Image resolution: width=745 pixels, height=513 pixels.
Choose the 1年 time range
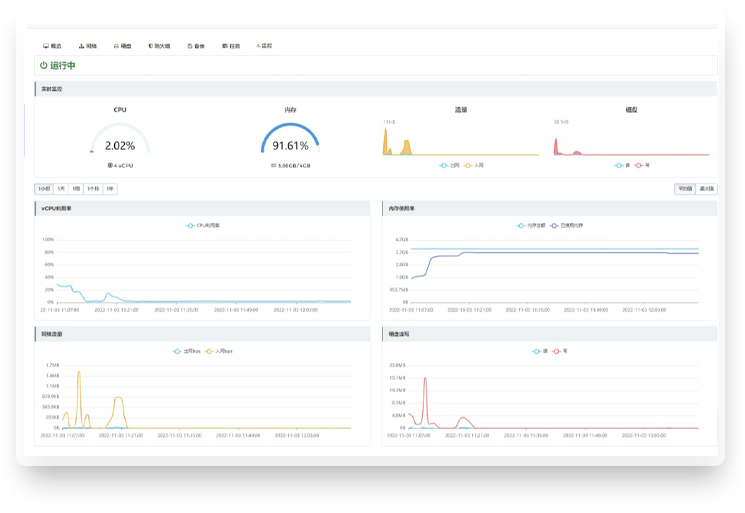[110, 188]
